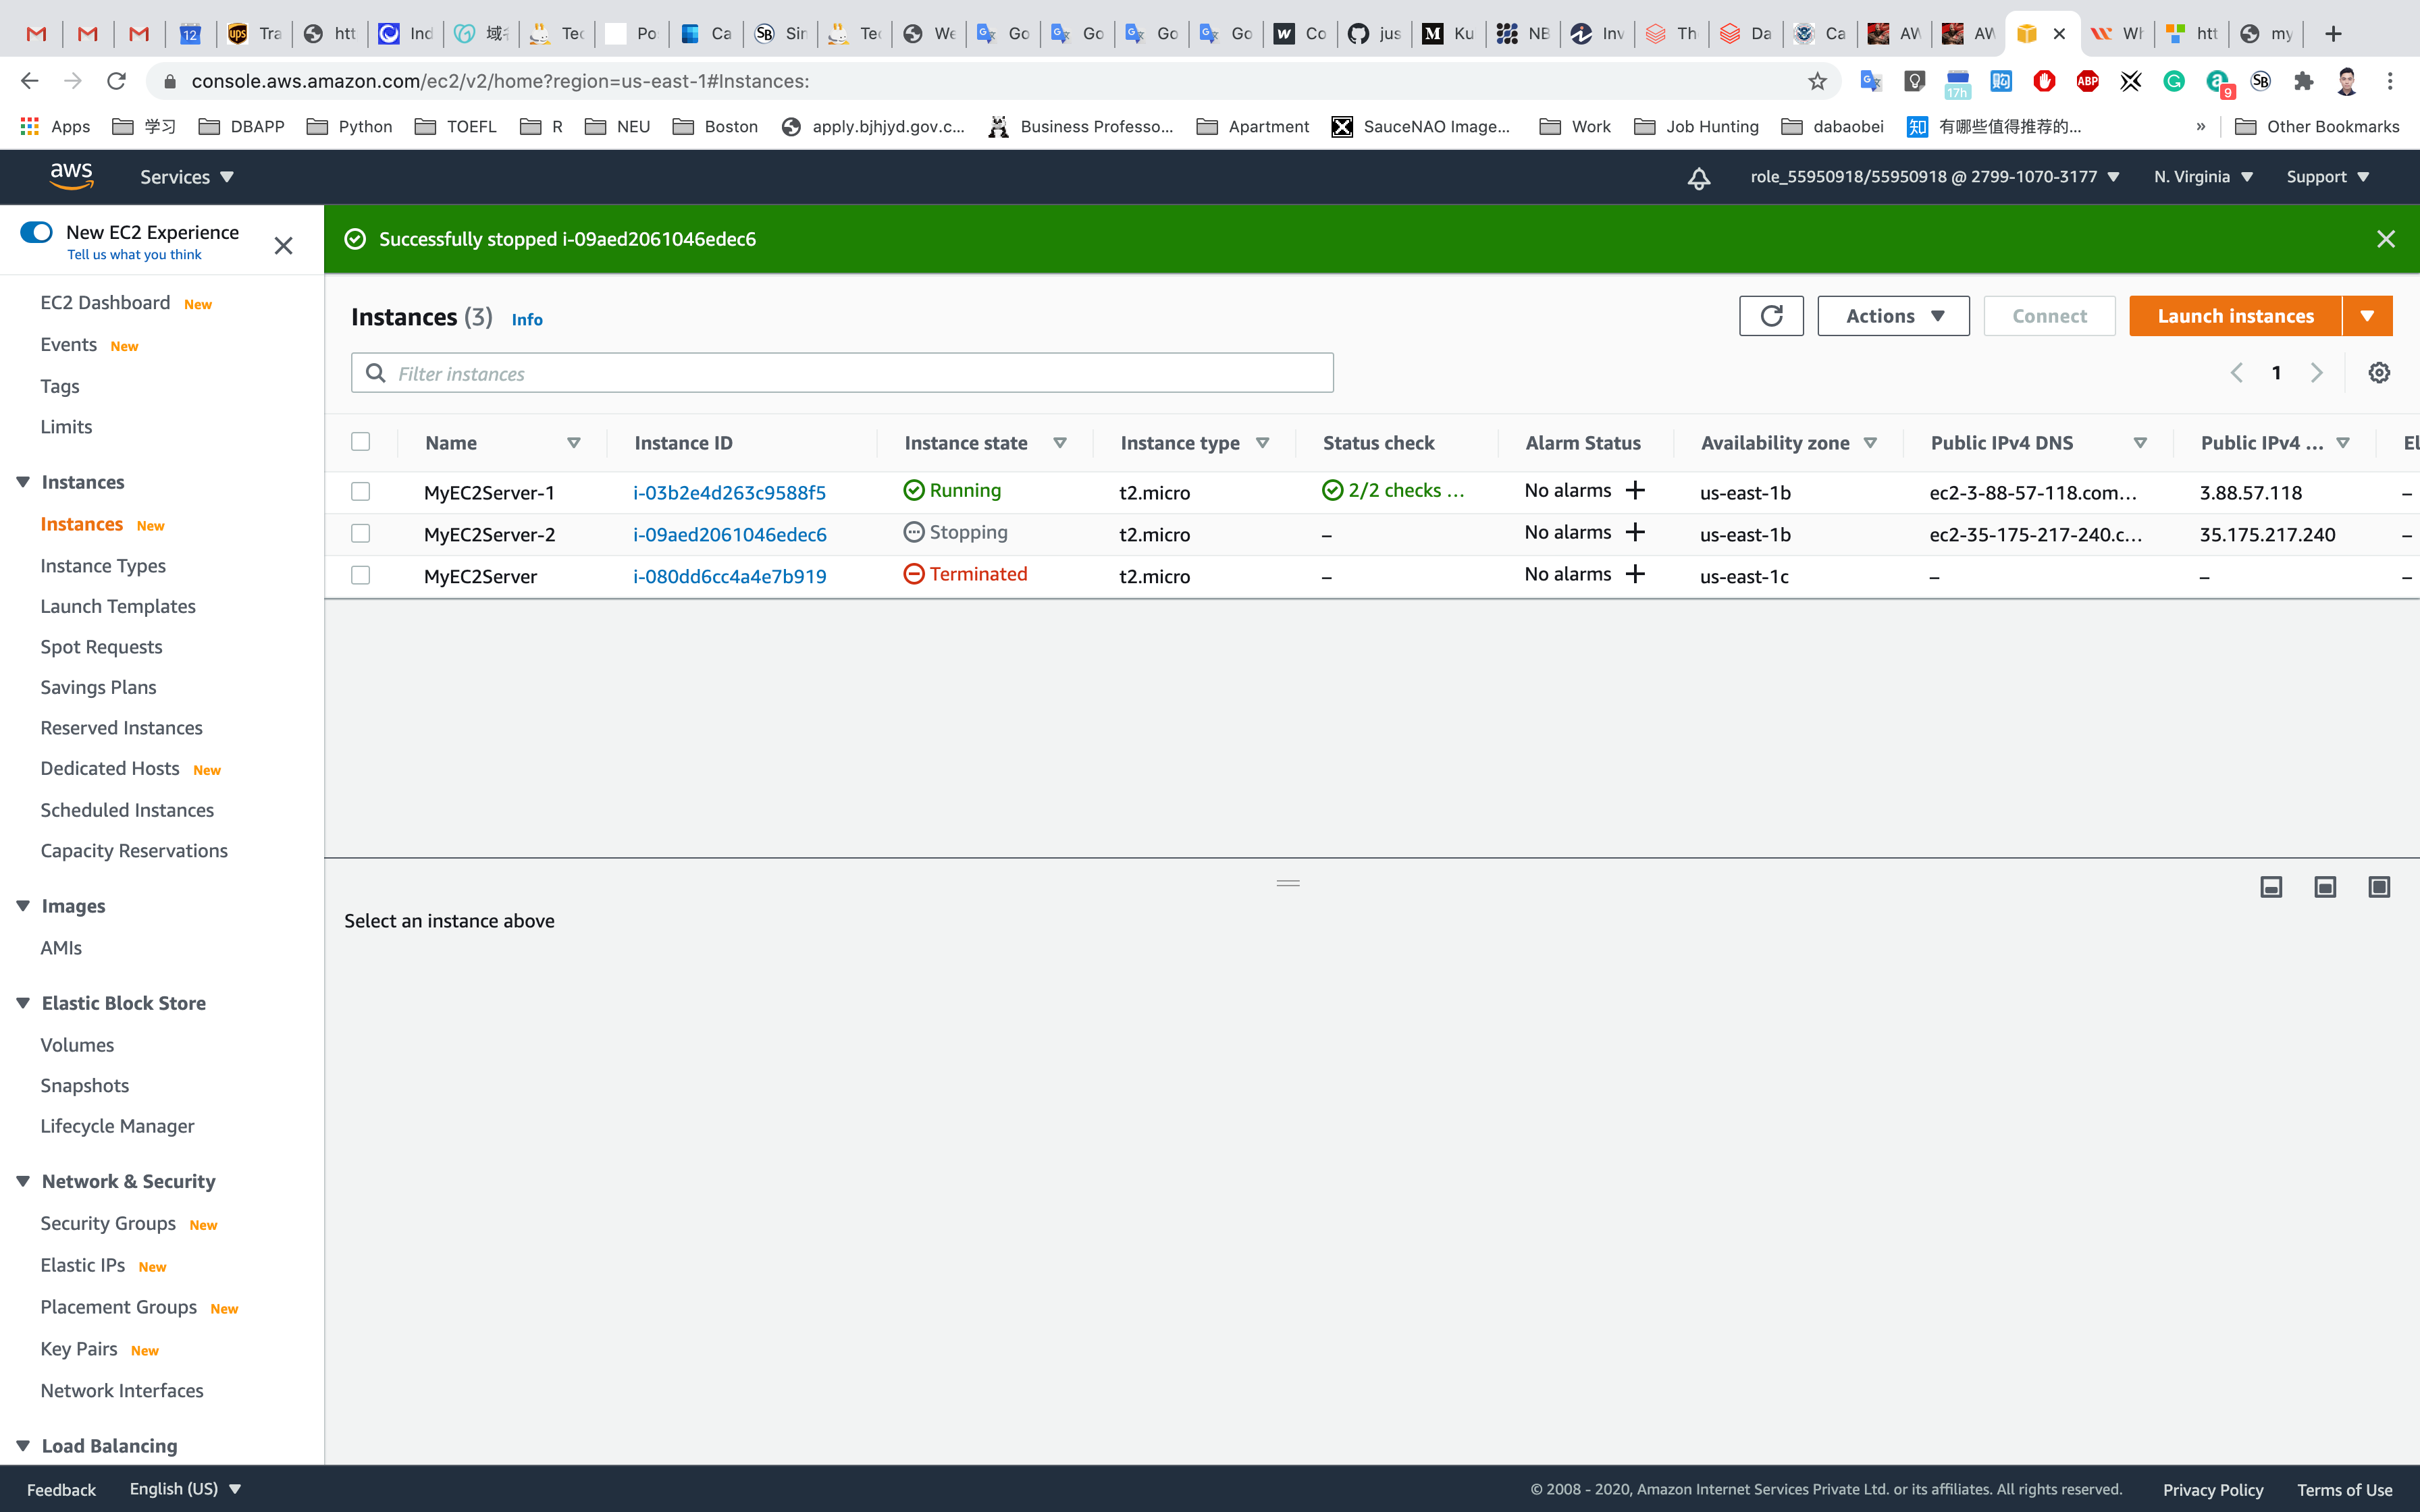The width and height of the screenshot is (2420, 1512).
Task: Tick the select-all instances header checkbox
Action: pos(361,442)
